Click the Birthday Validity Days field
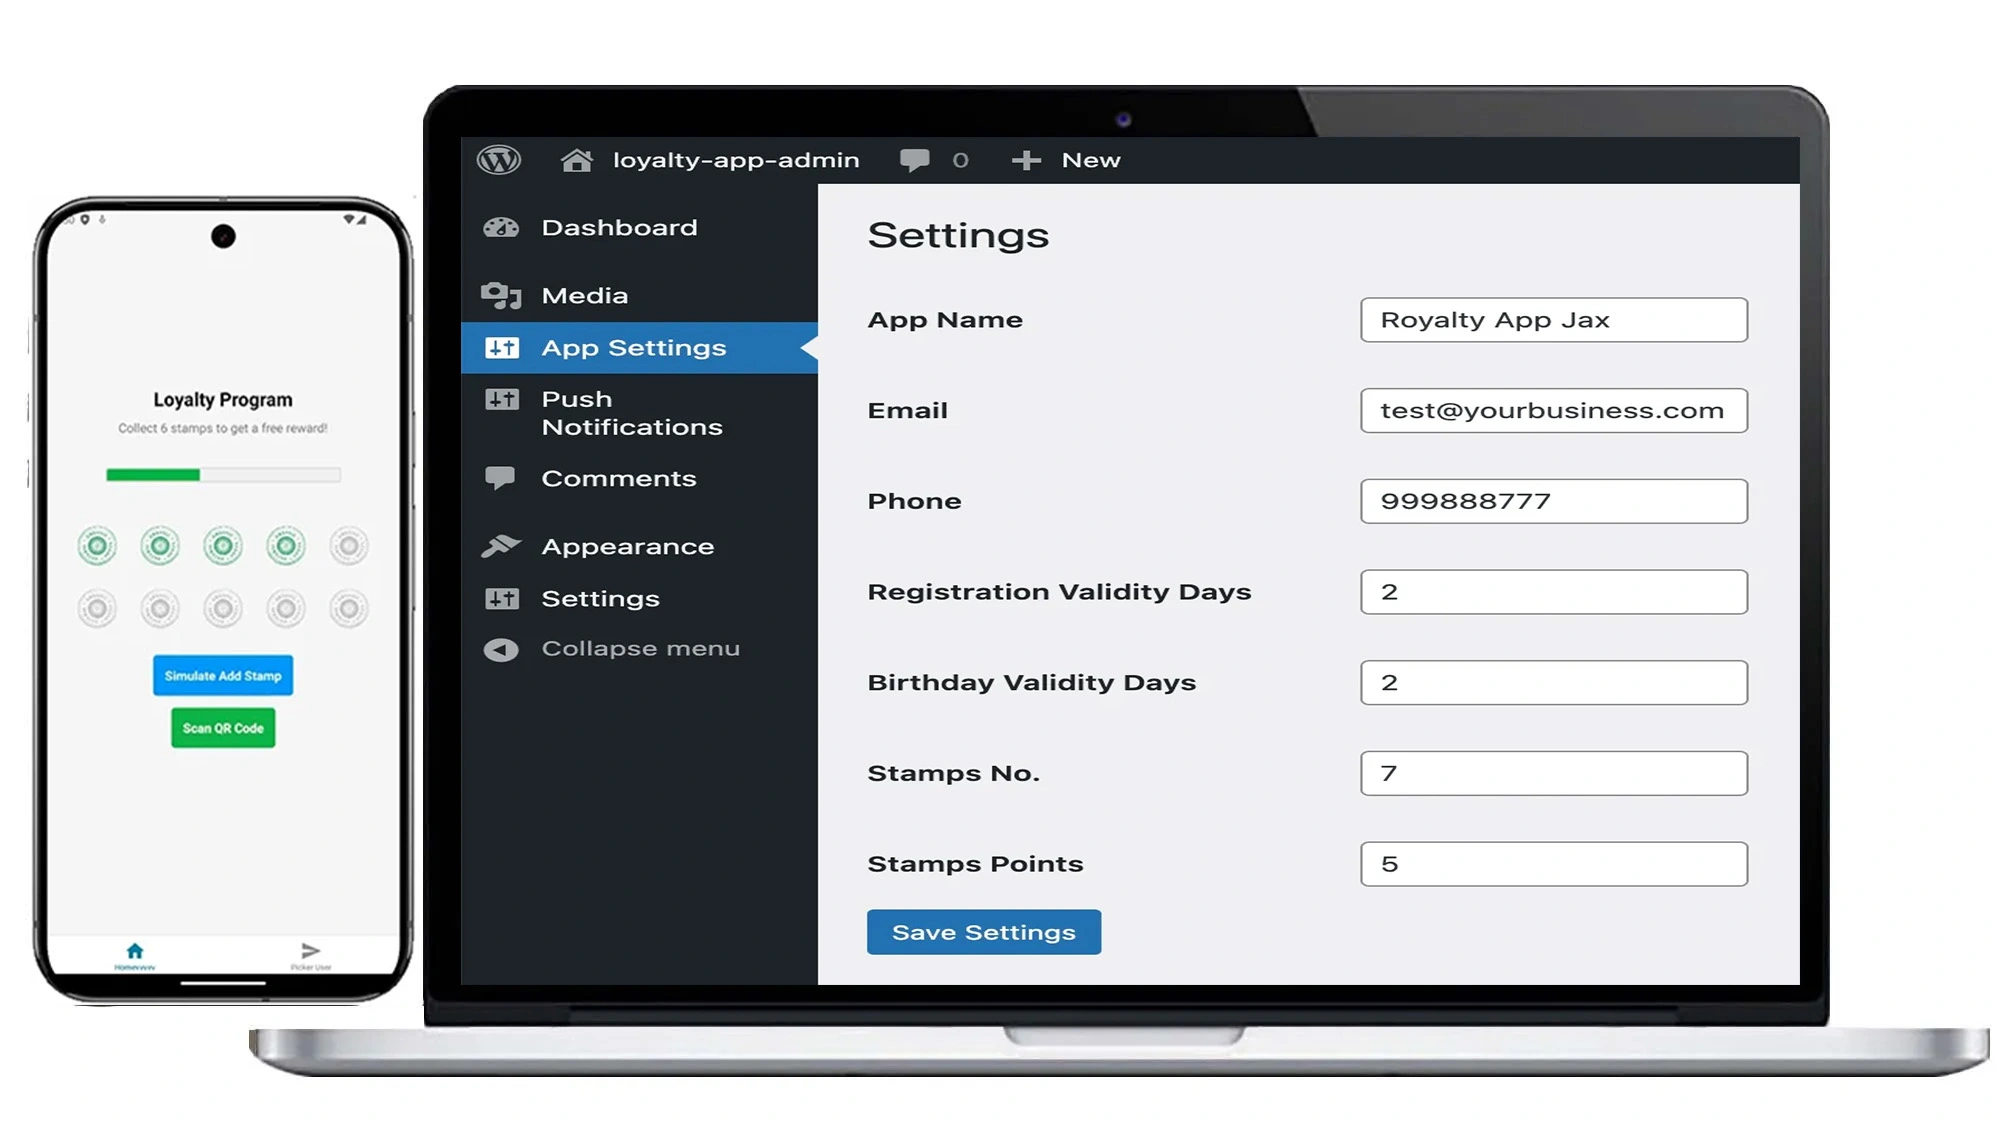The height and width of the screenshot is (1125, 2000). [x=1554, y=683]
